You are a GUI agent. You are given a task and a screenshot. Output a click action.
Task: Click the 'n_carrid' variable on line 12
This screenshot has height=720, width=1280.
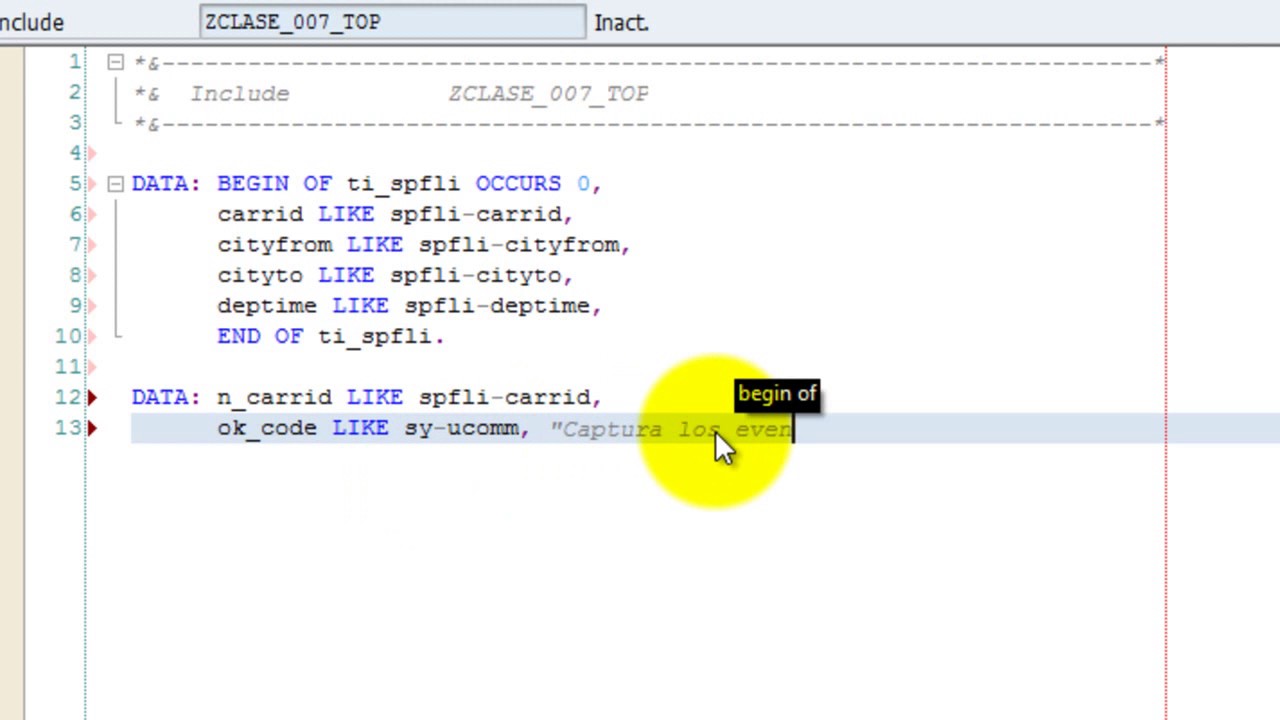(x=274, y=398)
